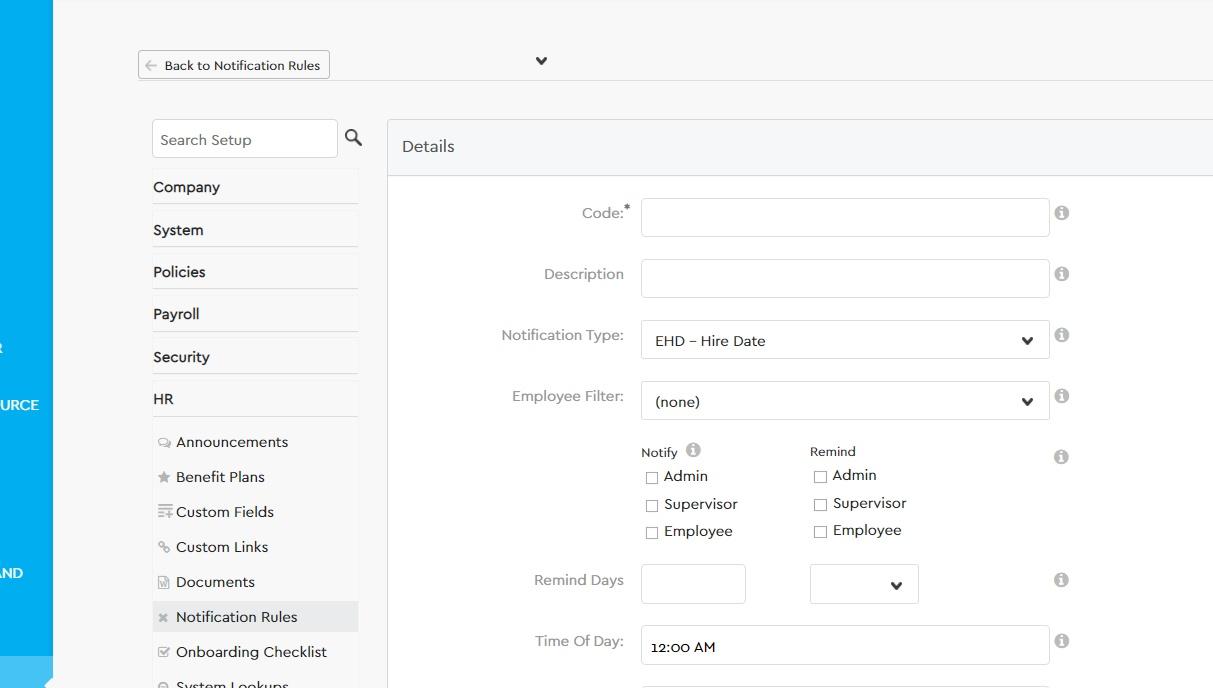The image size is (1213, 688).
Task: Expand the Employee Filter dropdown
Action: [844, 401]
